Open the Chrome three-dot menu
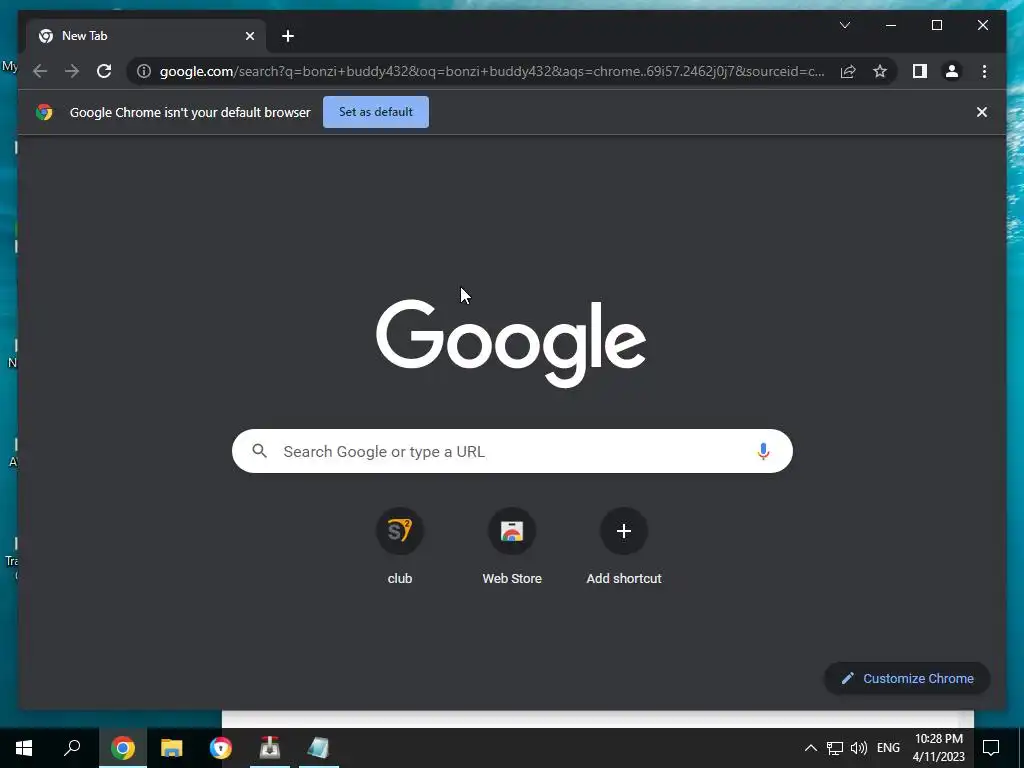 984,71
